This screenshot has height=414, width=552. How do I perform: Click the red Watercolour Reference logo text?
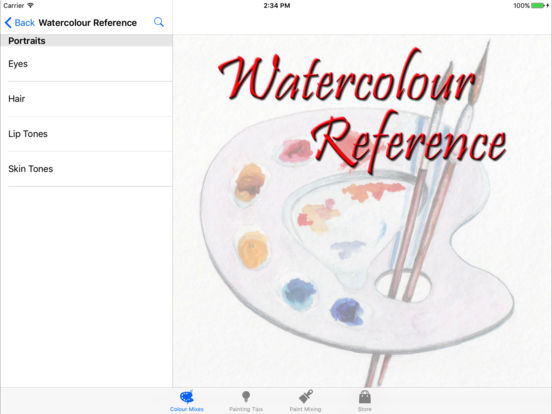(363, 111)
